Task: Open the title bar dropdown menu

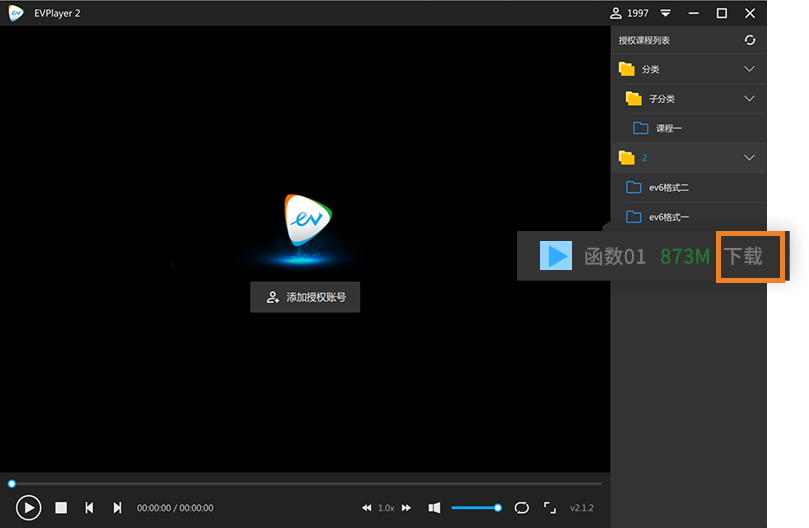Action: click(665, 13)
